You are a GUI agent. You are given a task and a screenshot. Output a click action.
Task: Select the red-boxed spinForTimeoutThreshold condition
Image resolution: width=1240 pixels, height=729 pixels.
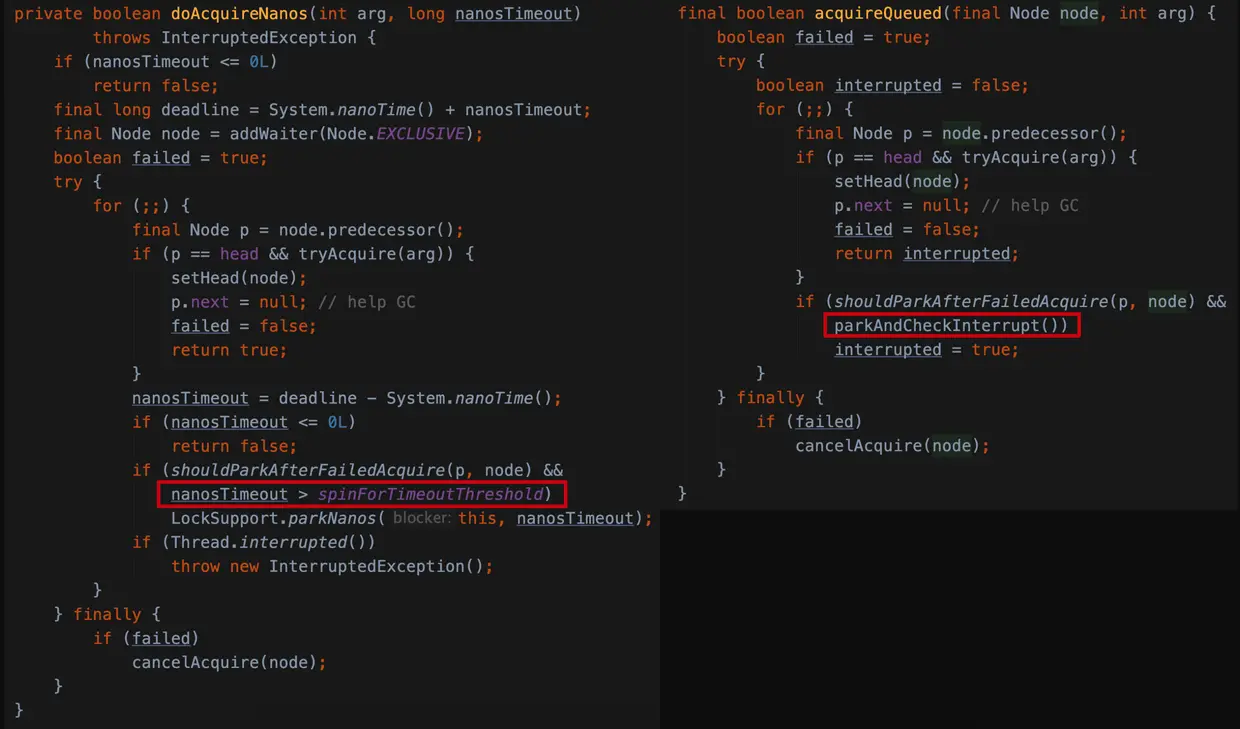[x=361, y=494]
